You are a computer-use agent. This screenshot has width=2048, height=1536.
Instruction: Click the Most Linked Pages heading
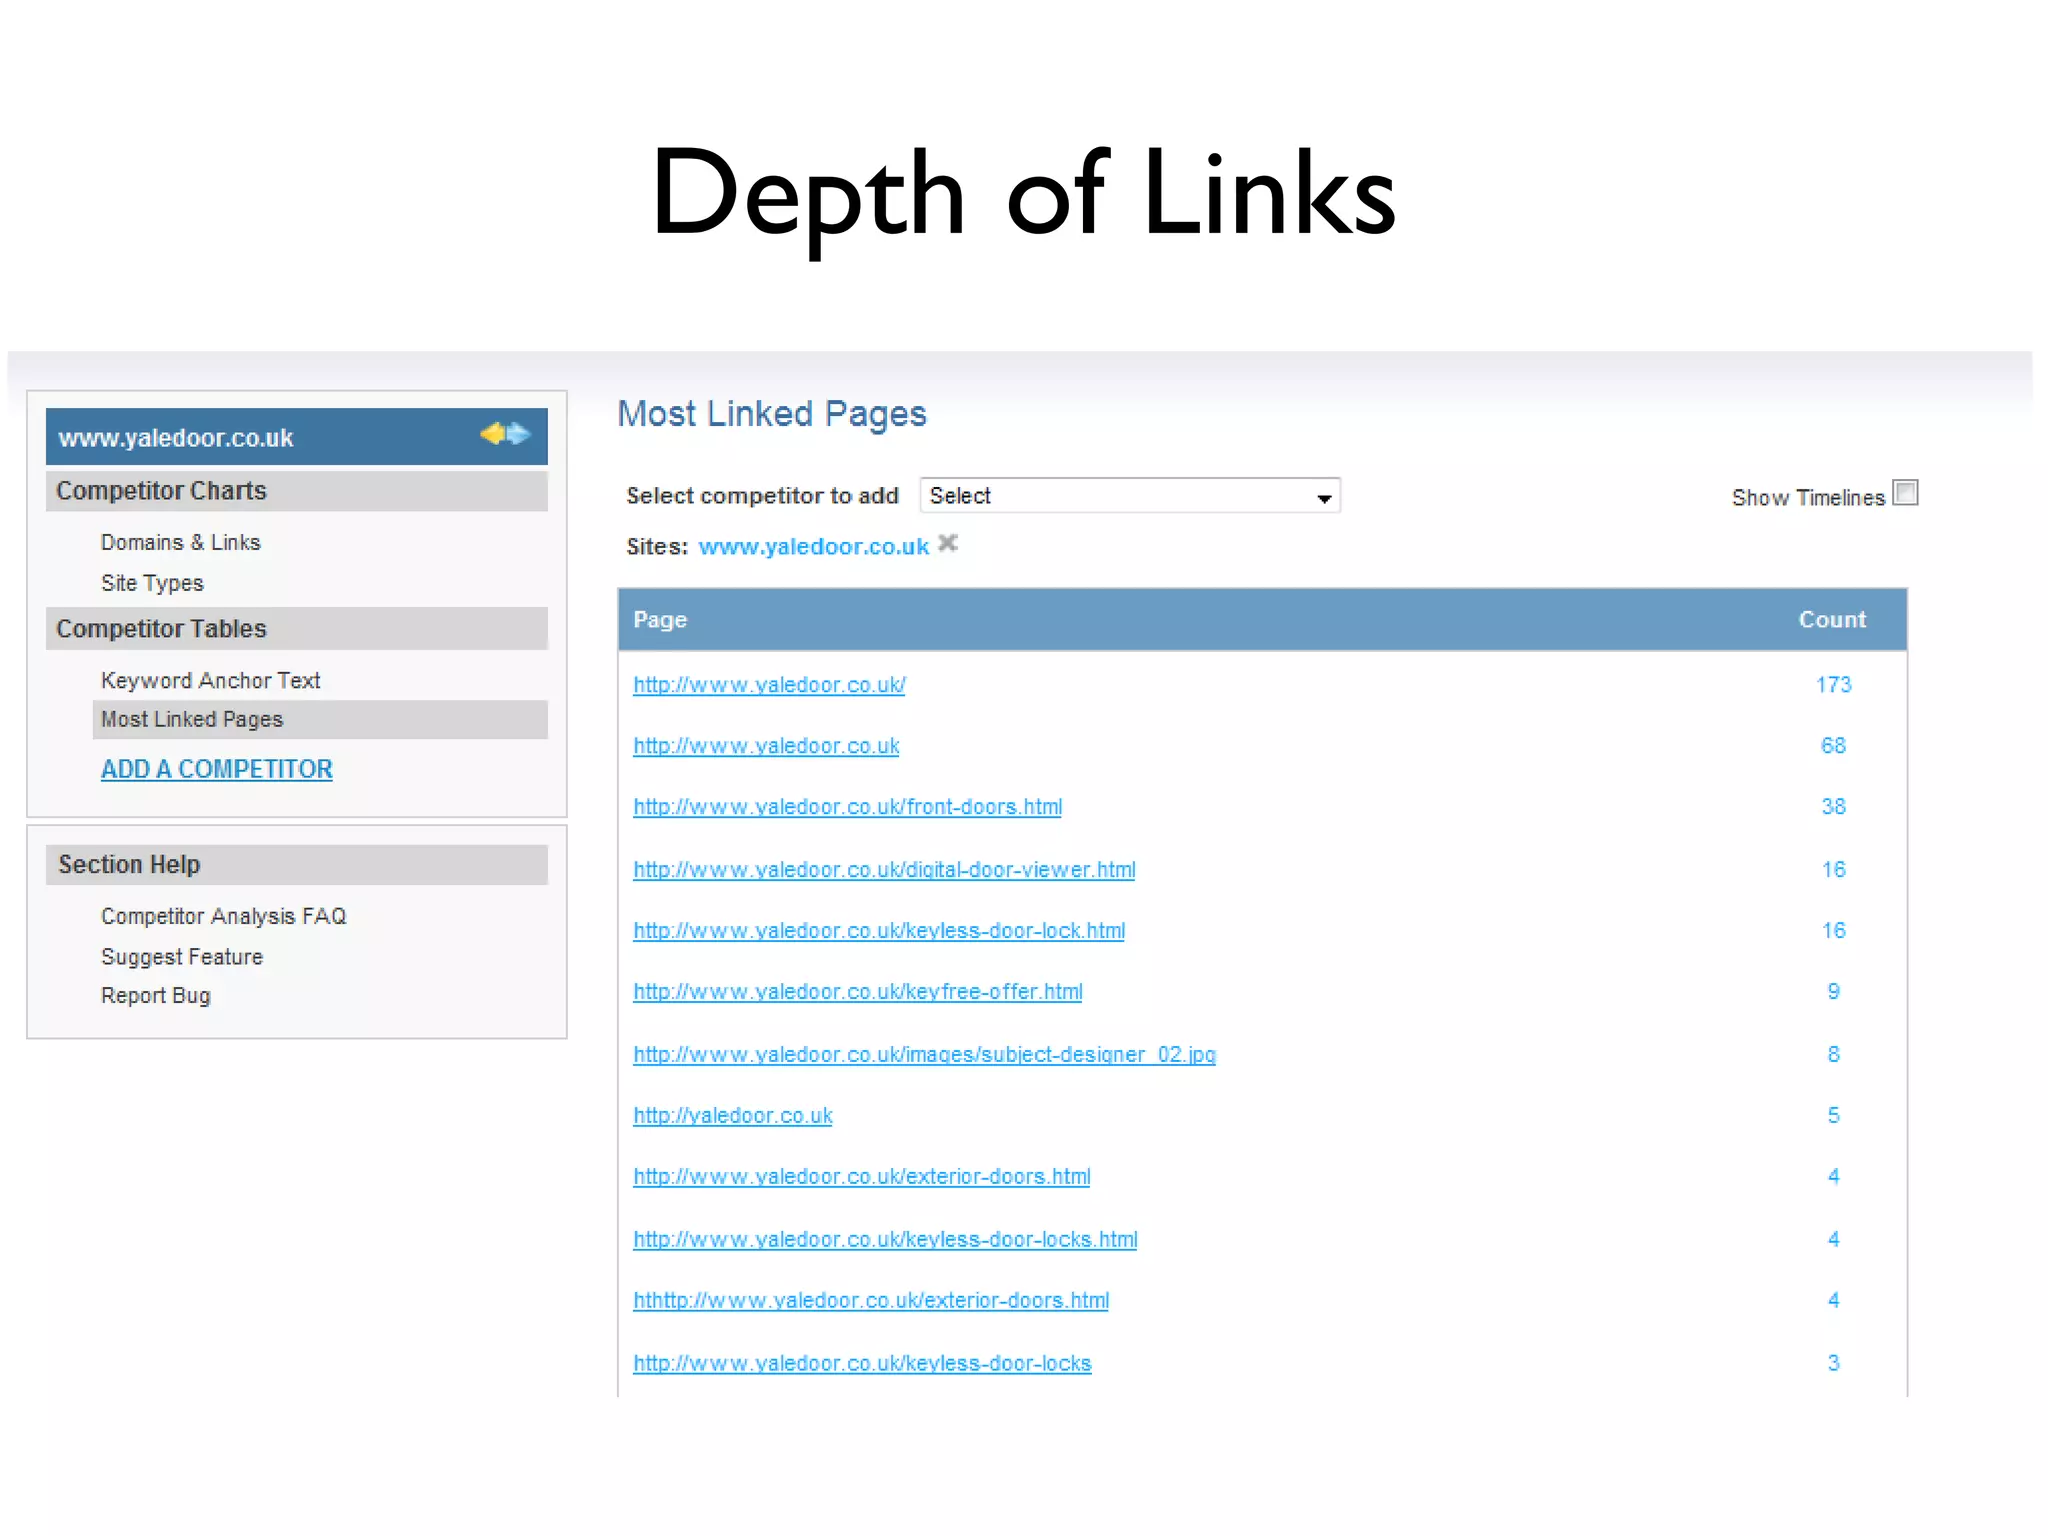[x=772, y=414]
